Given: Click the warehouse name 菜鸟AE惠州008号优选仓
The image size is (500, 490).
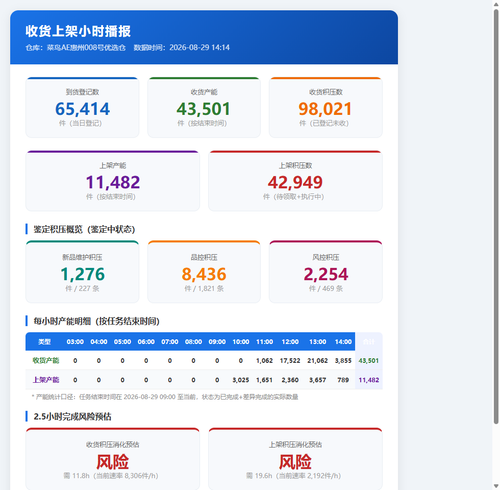Looking at the screenshot, I should 86,48.
